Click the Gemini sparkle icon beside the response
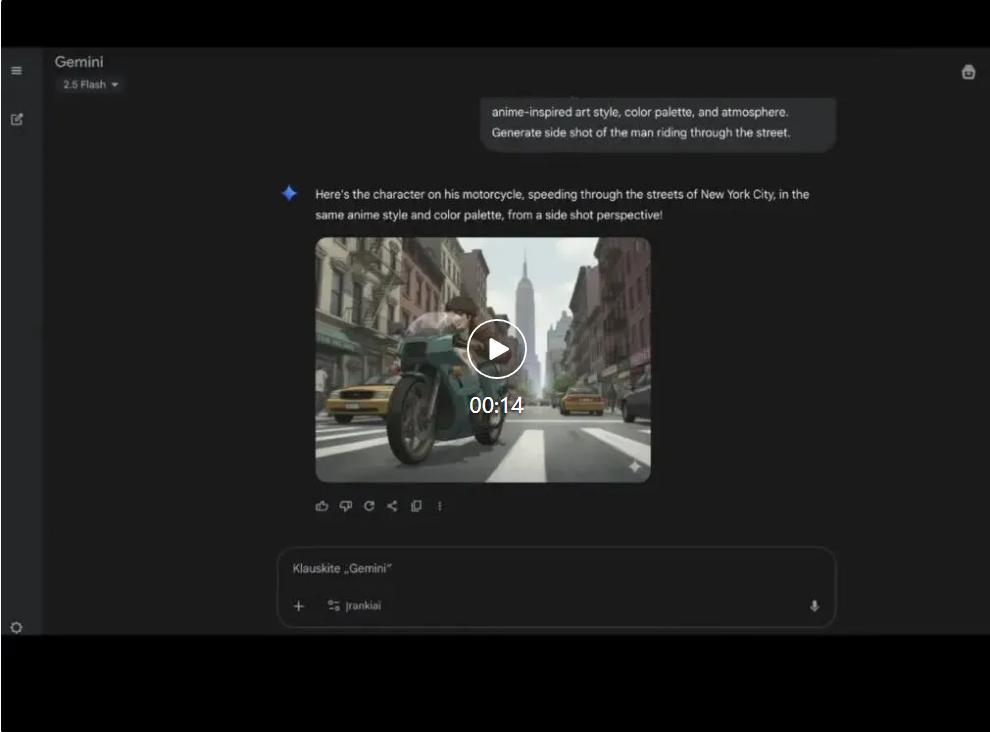The width and height of the screenshot is (990, 732). (x=289, y=194)
